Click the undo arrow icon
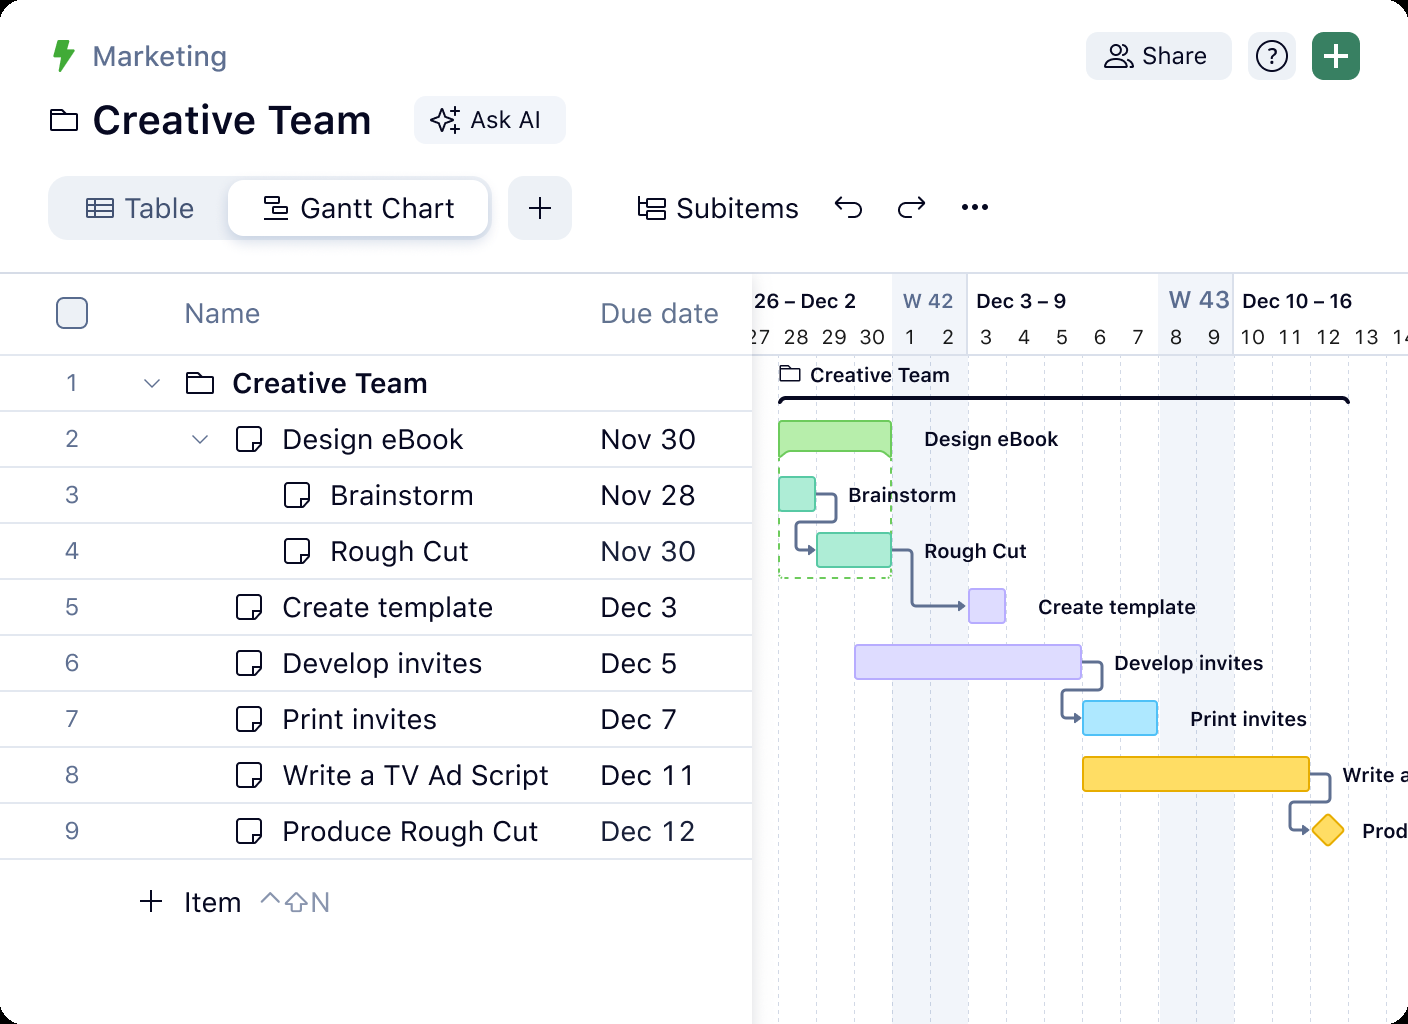This screenshot has height=1024, width=1408. [848, 207]
